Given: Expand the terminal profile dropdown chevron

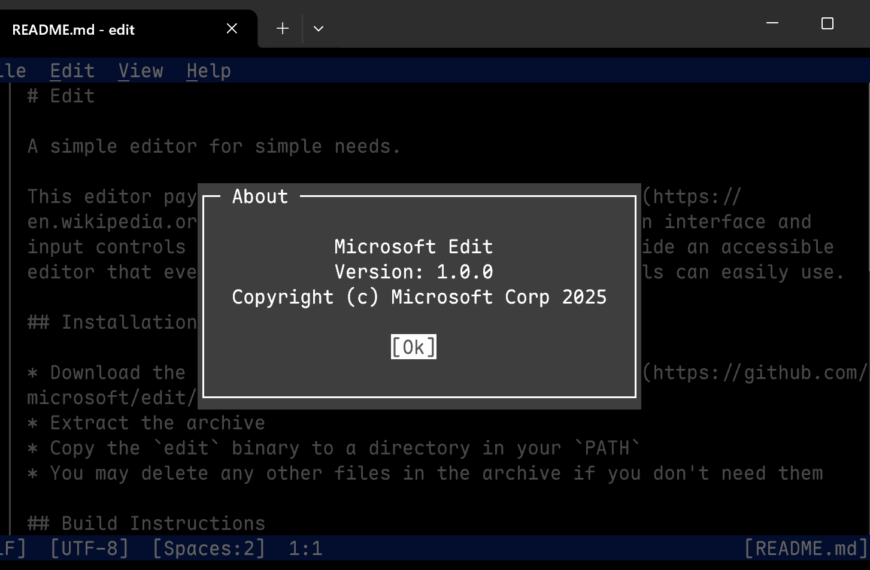Looking at the screenshot, I should 318,29.
